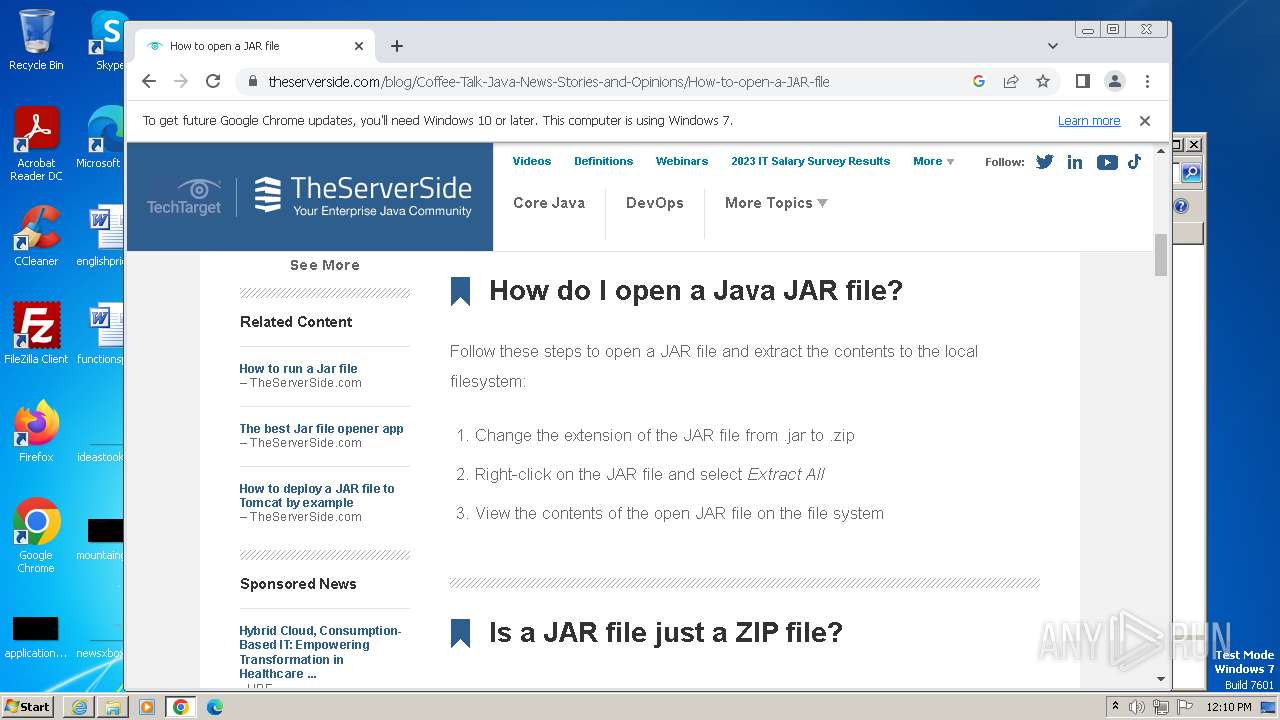
Task: Open TheServerSide Twitter profile icon
Action: 1045,162
